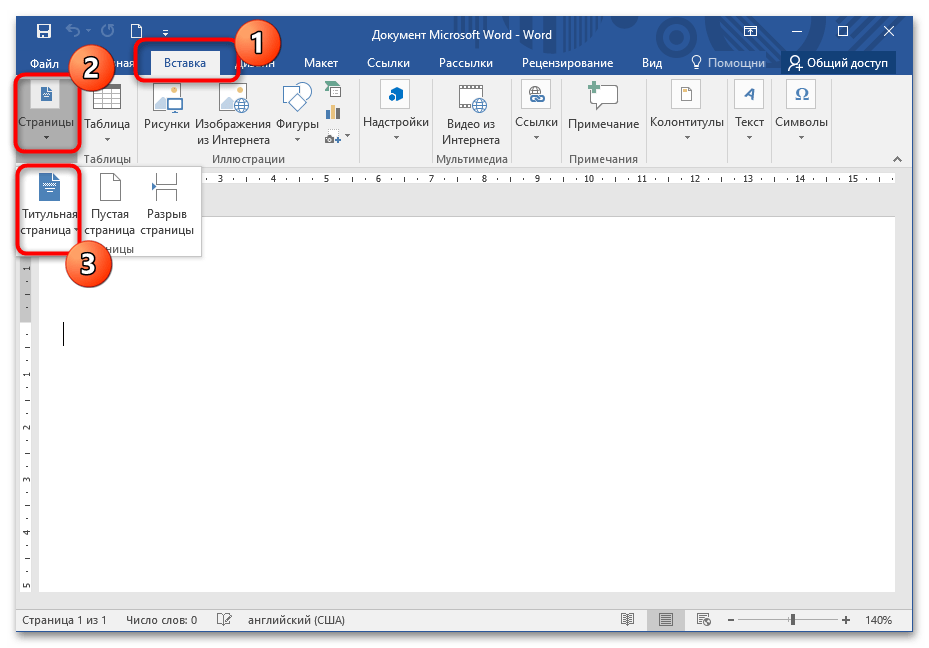Insert a SmartArt graphic

(x=333, y=89)
